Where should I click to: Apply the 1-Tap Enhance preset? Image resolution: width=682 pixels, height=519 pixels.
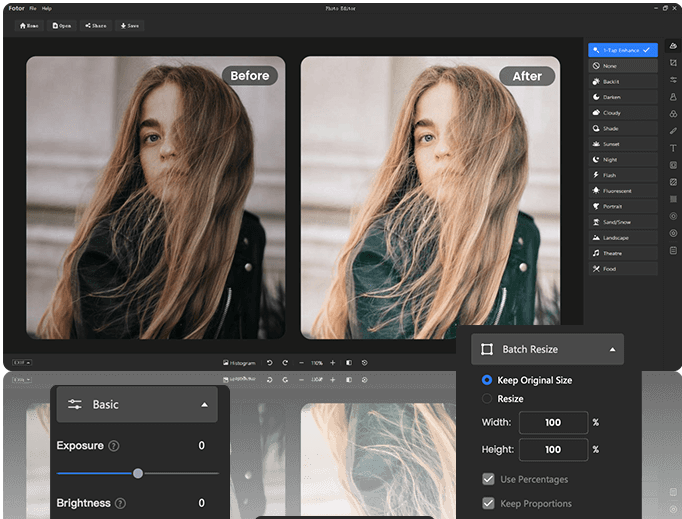[x=623, y=50]
